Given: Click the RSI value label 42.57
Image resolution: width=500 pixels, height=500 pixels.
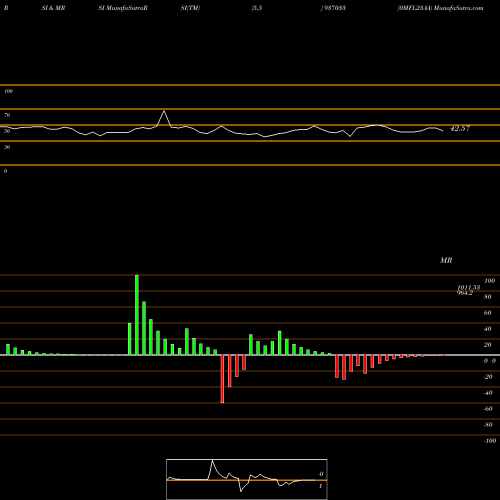Looking at the screenshot, I should [x=460, y=128].
